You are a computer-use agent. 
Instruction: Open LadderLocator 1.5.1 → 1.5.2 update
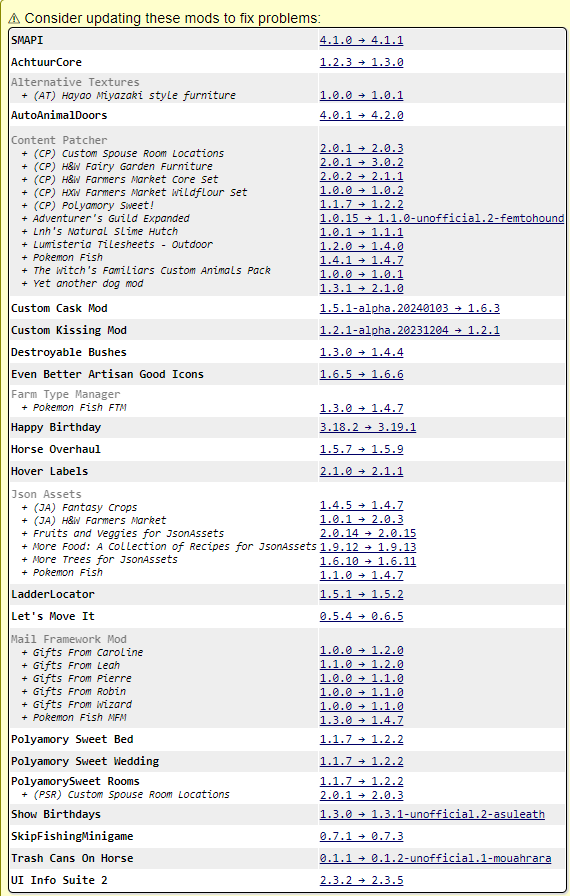click(x=361, y=594)
